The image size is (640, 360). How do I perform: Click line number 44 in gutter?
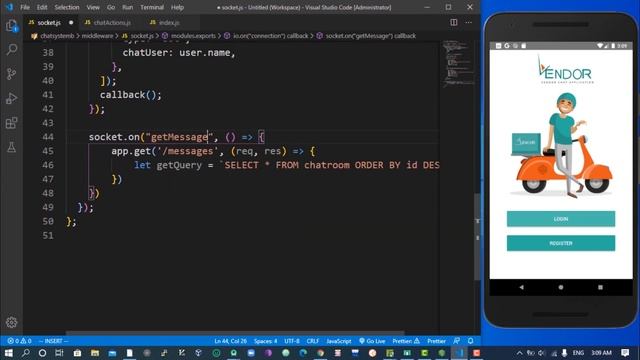48,137
